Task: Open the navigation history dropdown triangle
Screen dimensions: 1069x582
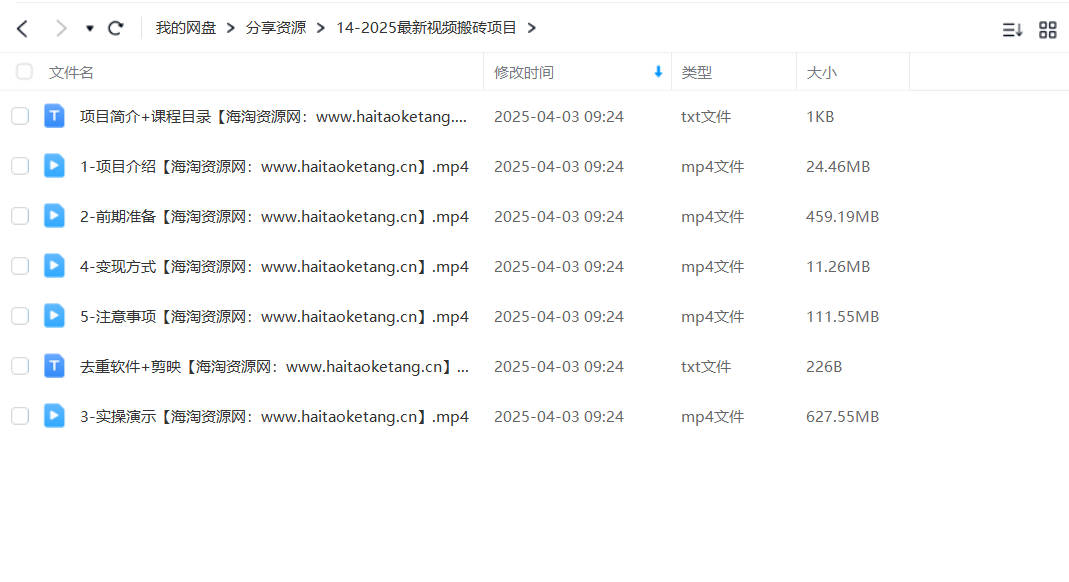Action: (89, 29)
